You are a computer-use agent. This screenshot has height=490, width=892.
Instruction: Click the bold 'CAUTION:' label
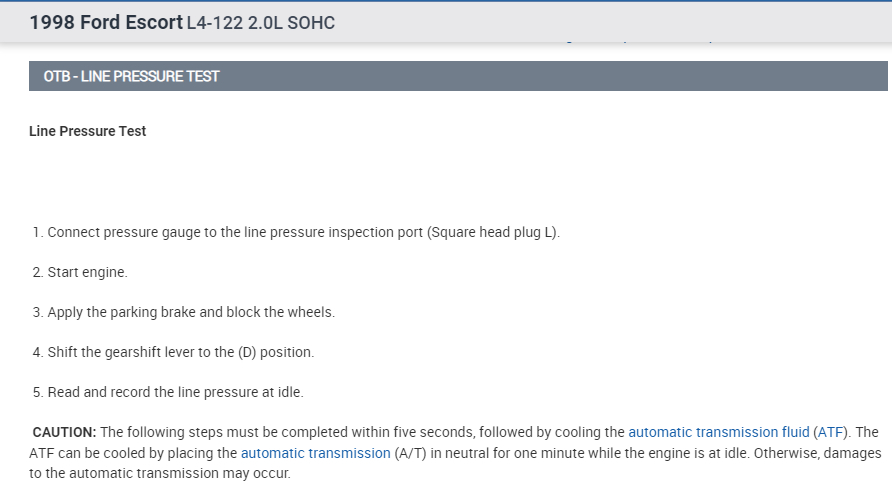64,432
